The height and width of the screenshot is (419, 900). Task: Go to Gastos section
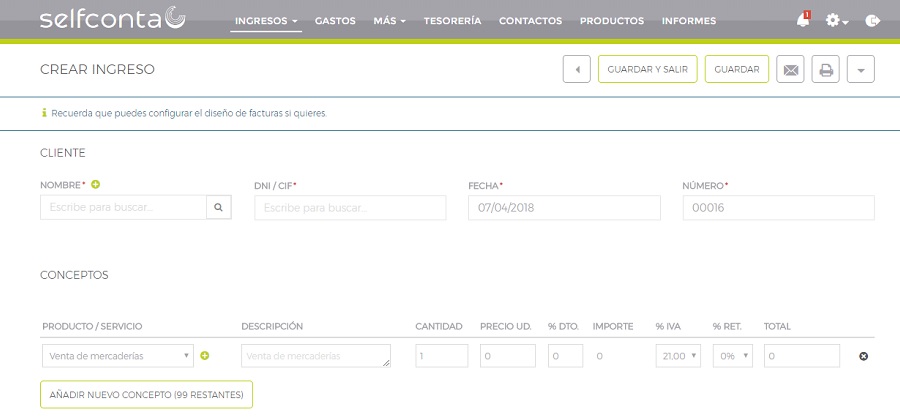(x=335, y=21)
